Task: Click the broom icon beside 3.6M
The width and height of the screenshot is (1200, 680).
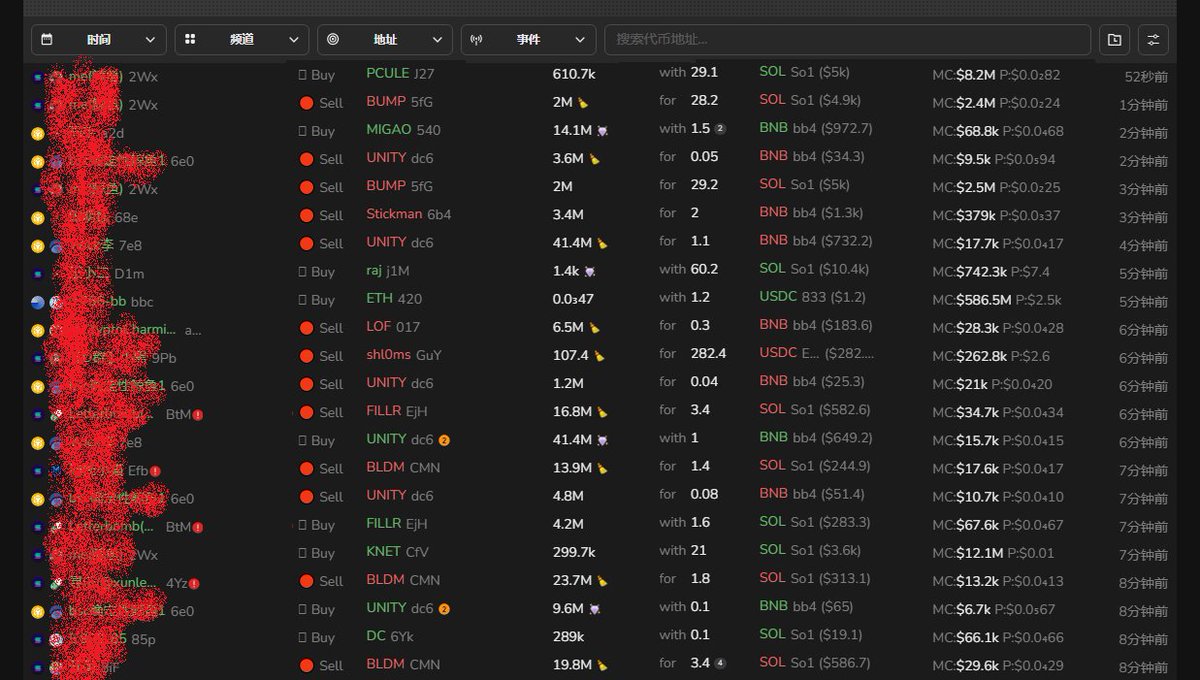Action: point(594,159)
